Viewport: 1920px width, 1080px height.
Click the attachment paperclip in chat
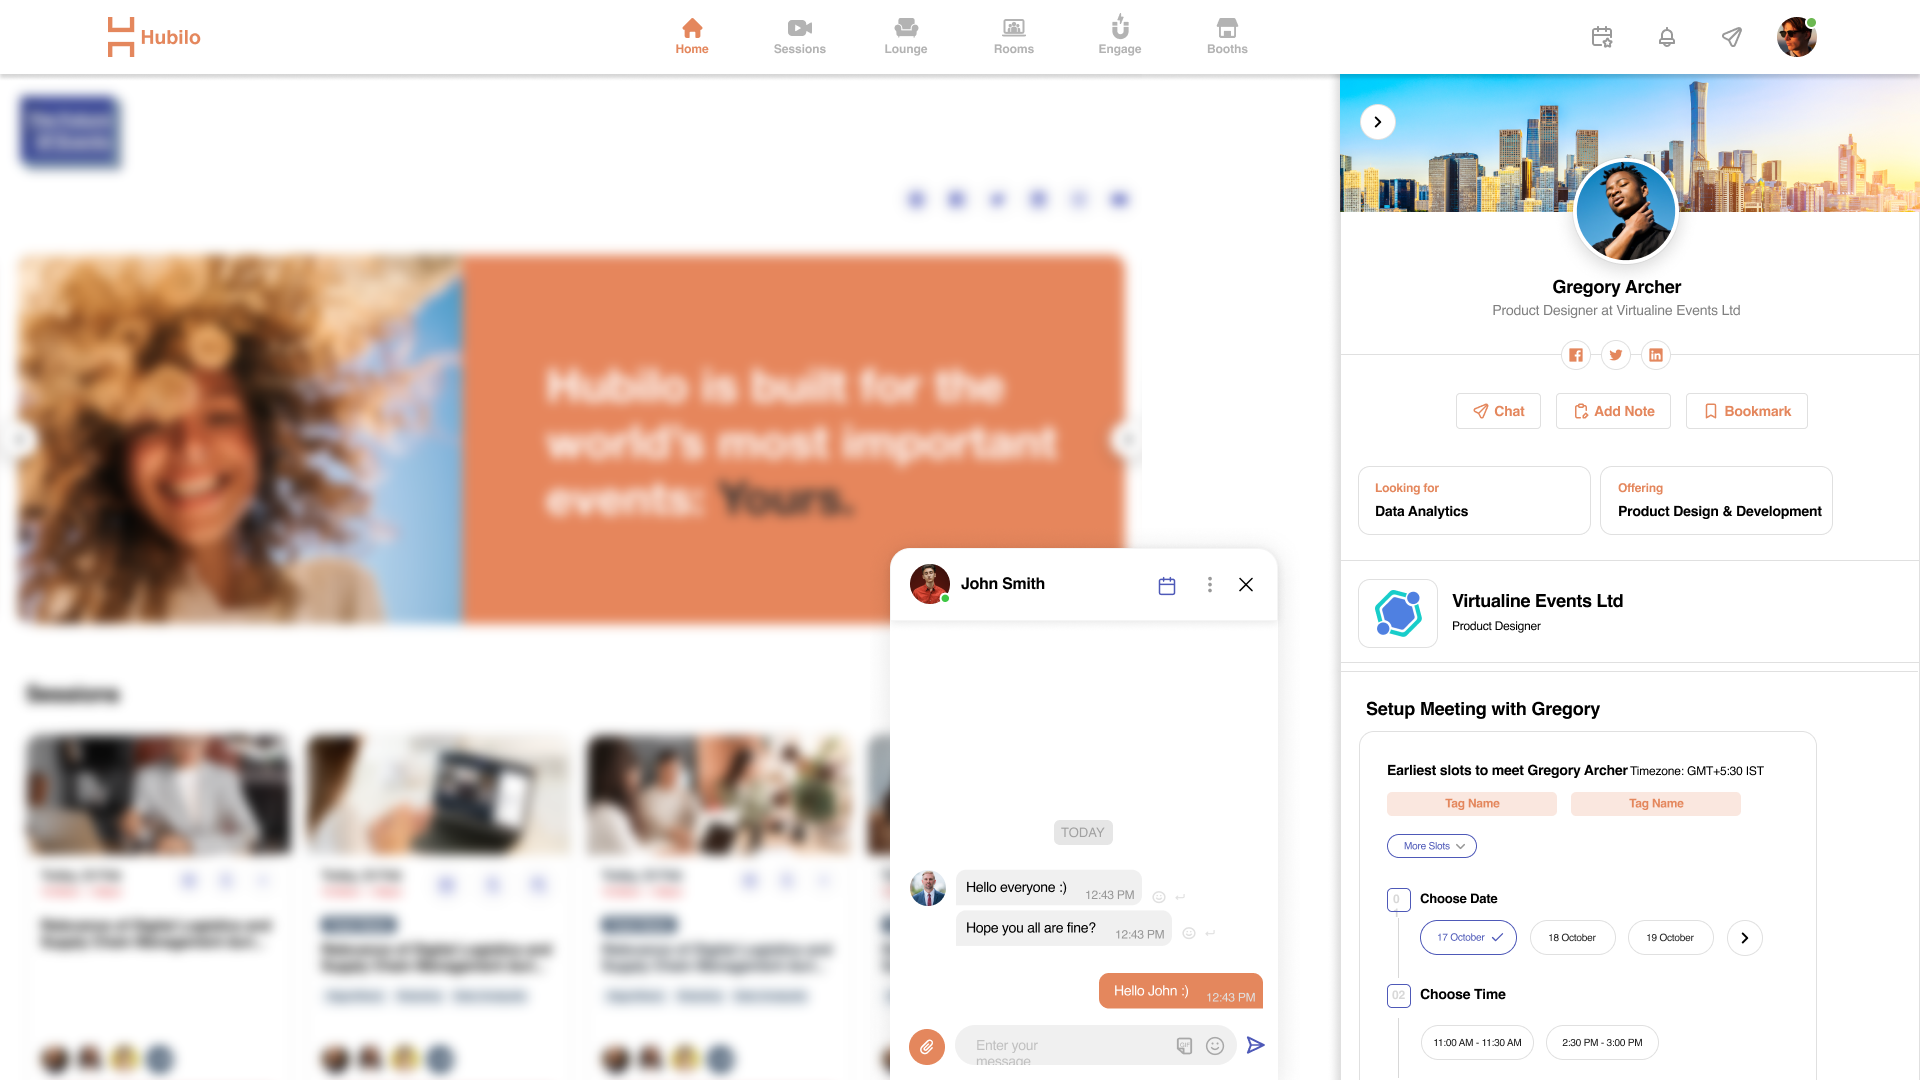[x=927, y=1047]
